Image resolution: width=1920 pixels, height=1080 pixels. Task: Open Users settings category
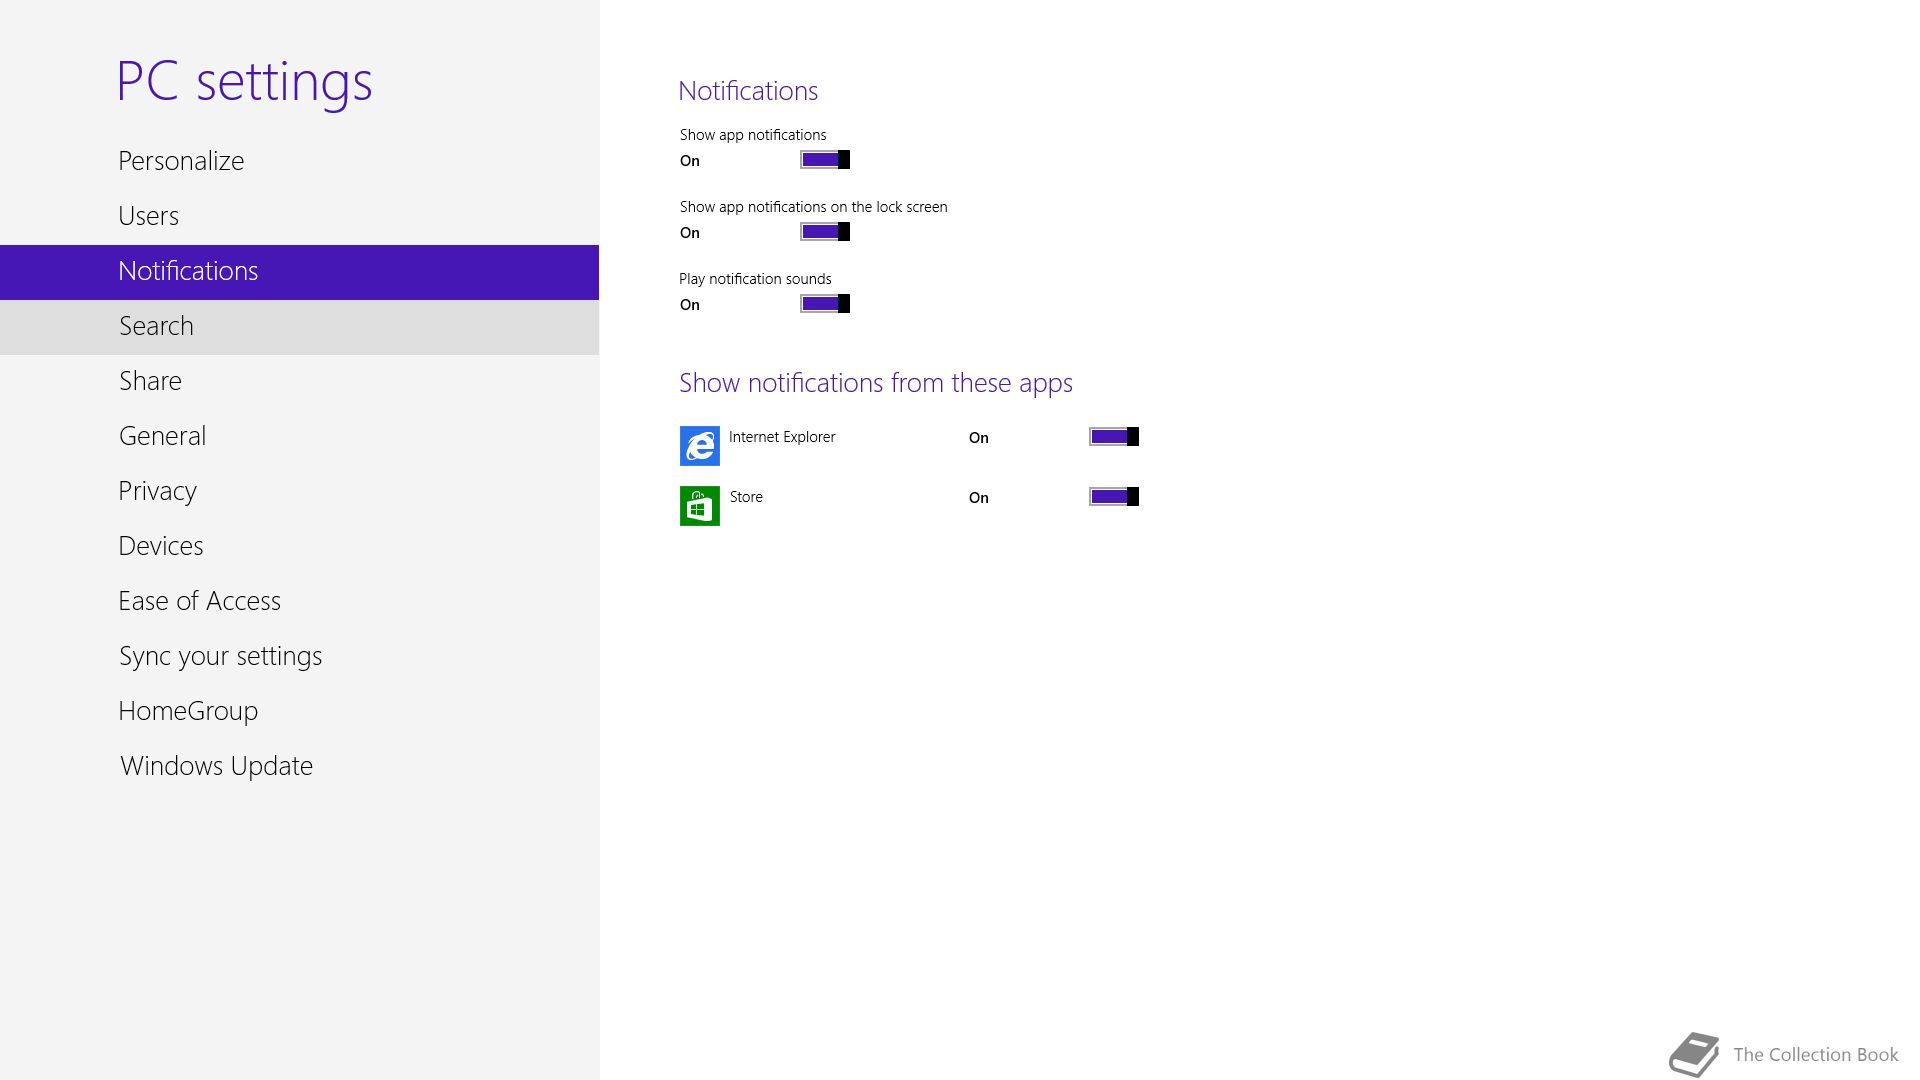click(299, 217)
